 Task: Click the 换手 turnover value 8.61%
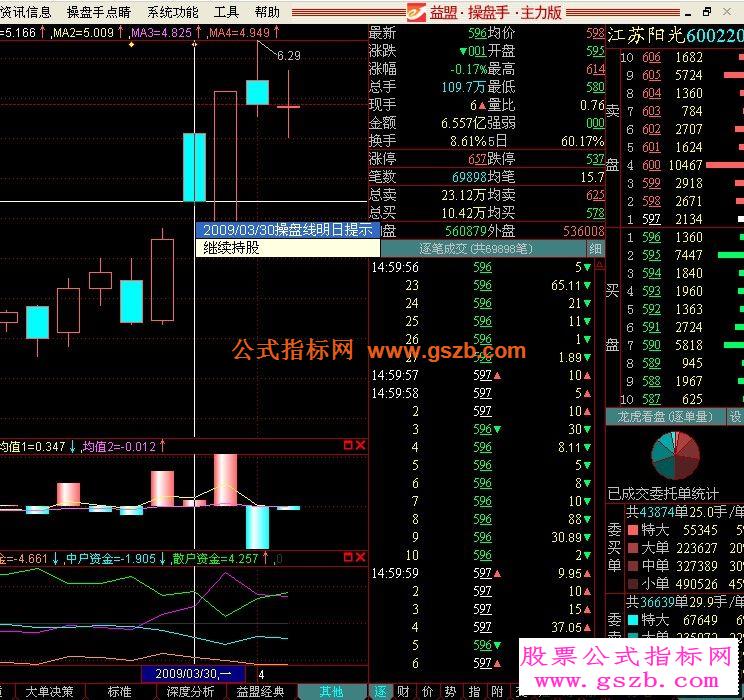coord(468,141)
